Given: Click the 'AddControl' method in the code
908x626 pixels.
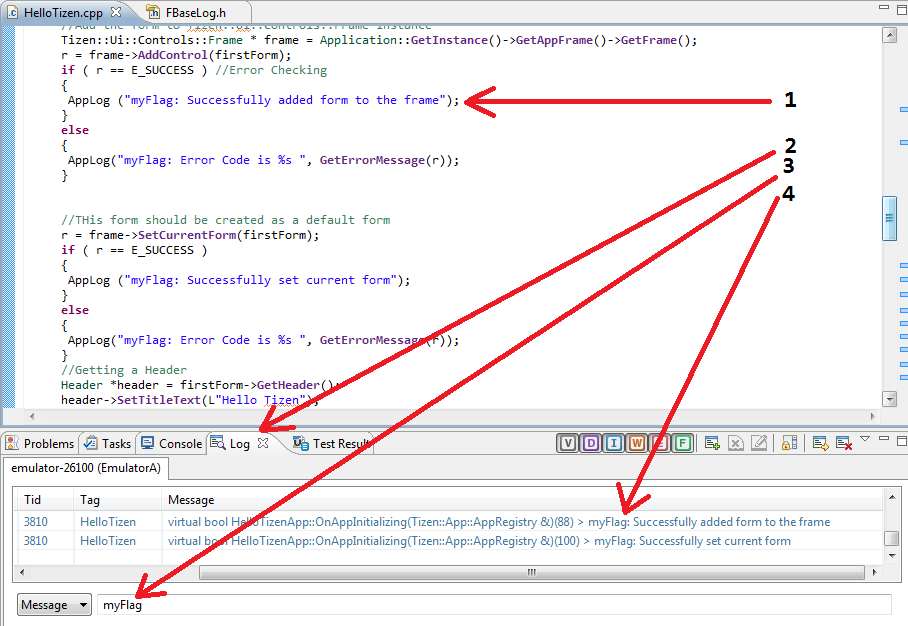Looking at the screenshot, I should point(173,55).
